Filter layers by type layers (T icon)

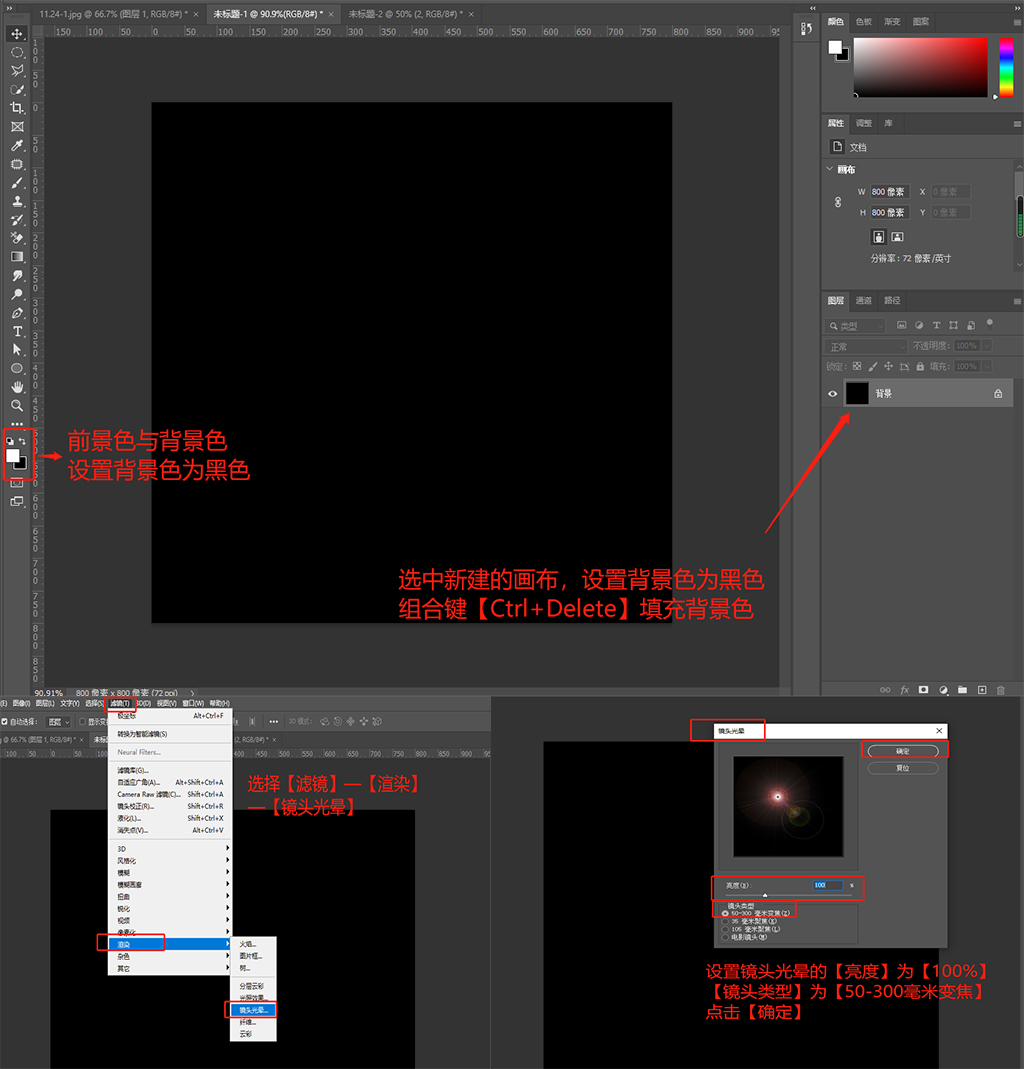coord(936,325)
